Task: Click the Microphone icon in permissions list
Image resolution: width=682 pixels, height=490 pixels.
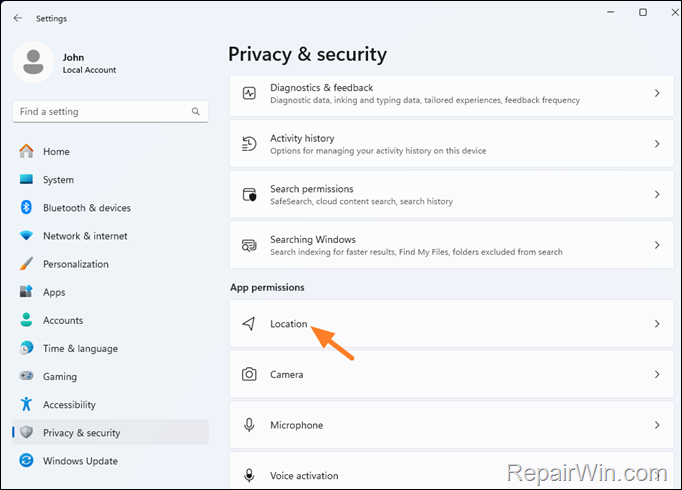Action: pyautogui.click(x=249, y=425)
